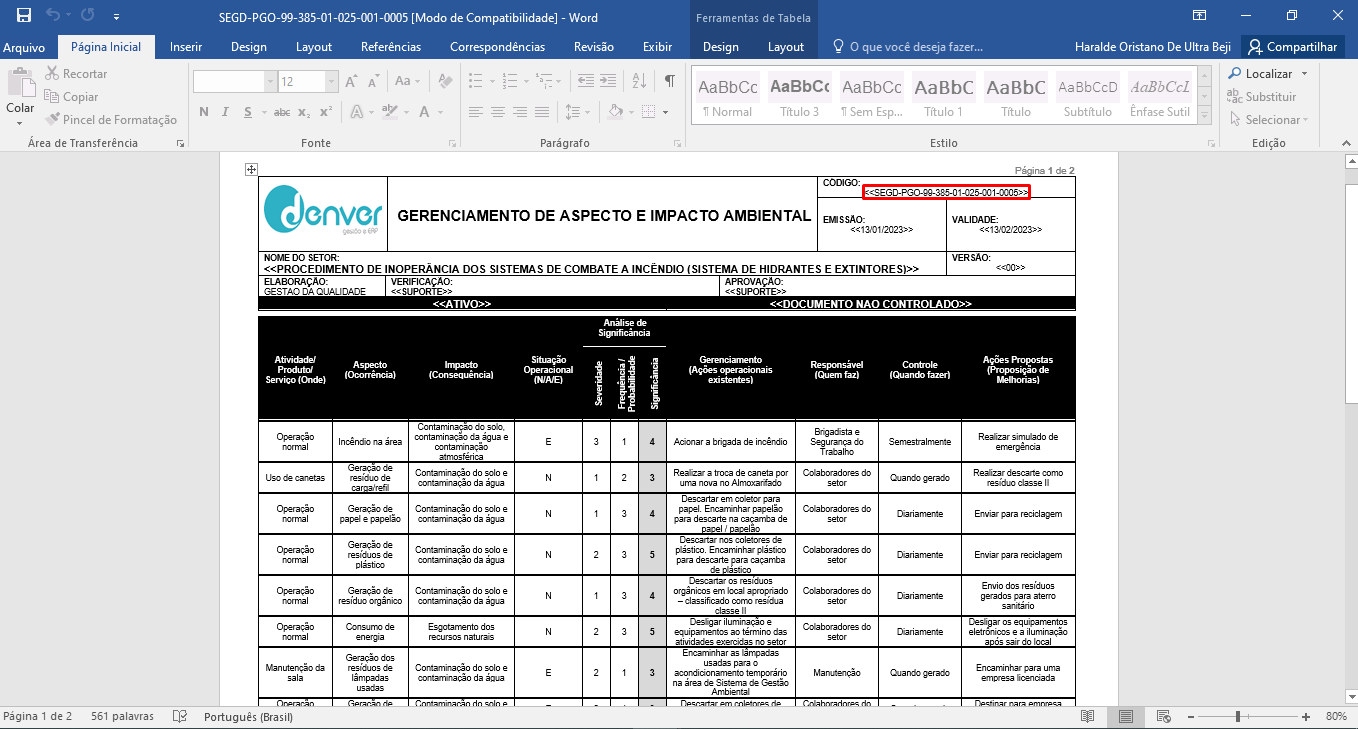Open the text highlight color picker
Image resolution: width=1358 pixels, height=729 pixels.
(x=399, y=112)
